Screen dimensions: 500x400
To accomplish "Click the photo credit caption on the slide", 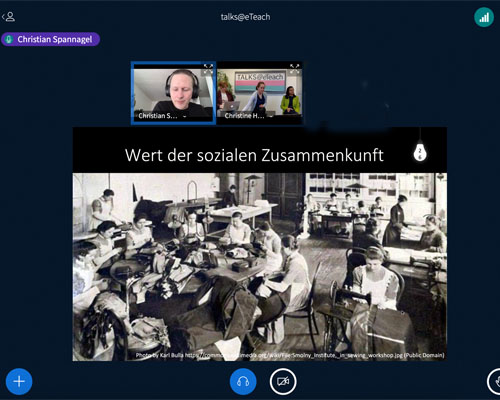I will tap(290, 355).
